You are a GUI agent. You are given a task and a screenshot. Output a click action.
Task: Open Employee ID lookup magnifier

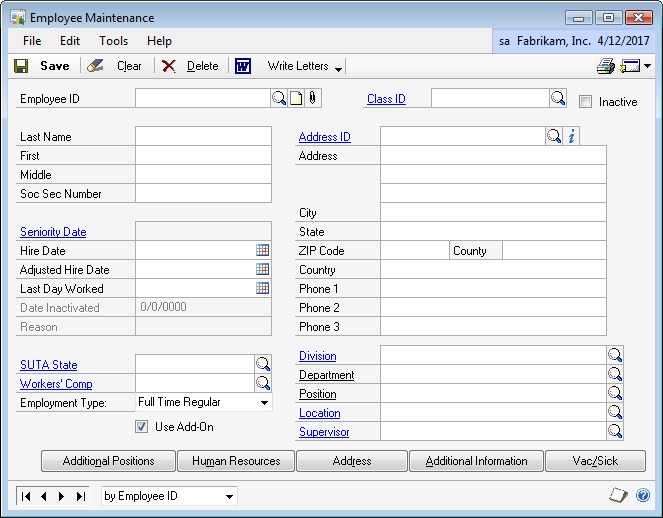279,98
